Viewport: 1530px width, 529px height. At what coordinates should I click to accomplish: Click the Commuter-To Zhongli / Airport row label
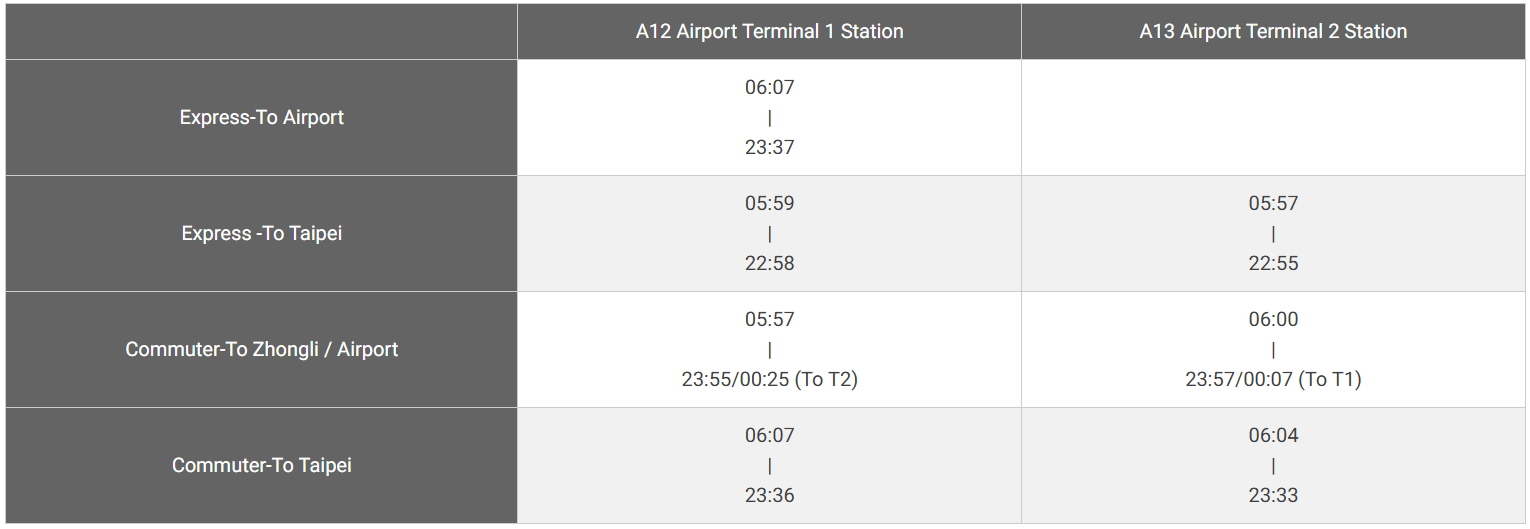[261, 349]
